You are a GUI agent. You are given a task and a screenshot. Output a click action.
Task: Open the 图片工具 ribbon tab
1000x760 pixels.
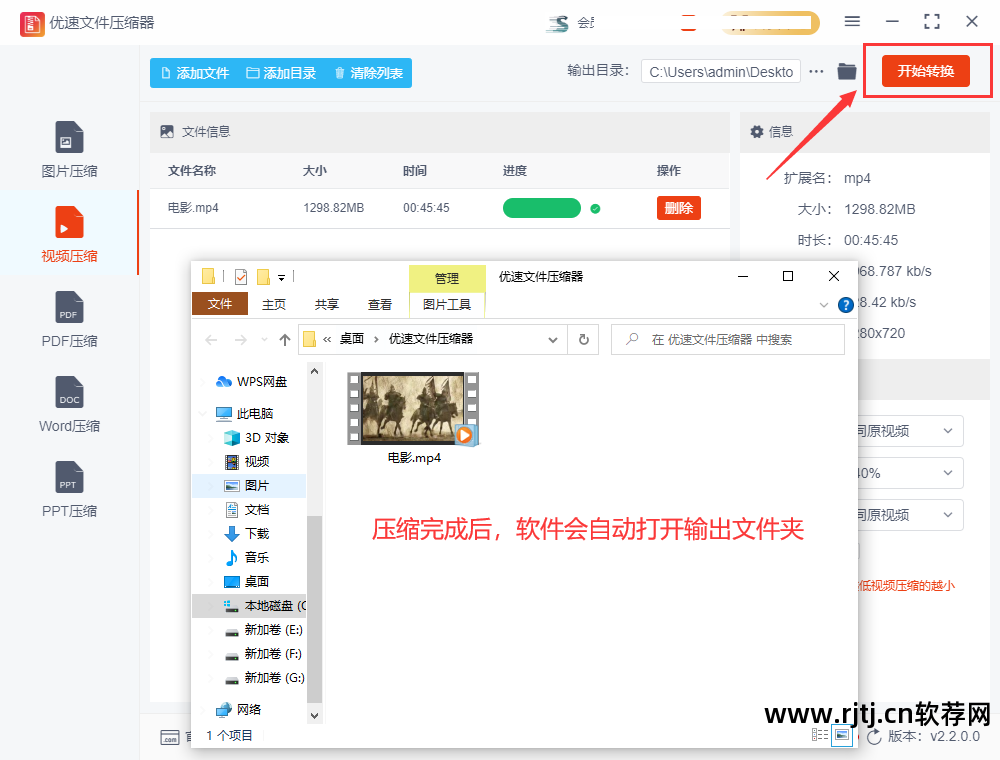tap(446, 305)
